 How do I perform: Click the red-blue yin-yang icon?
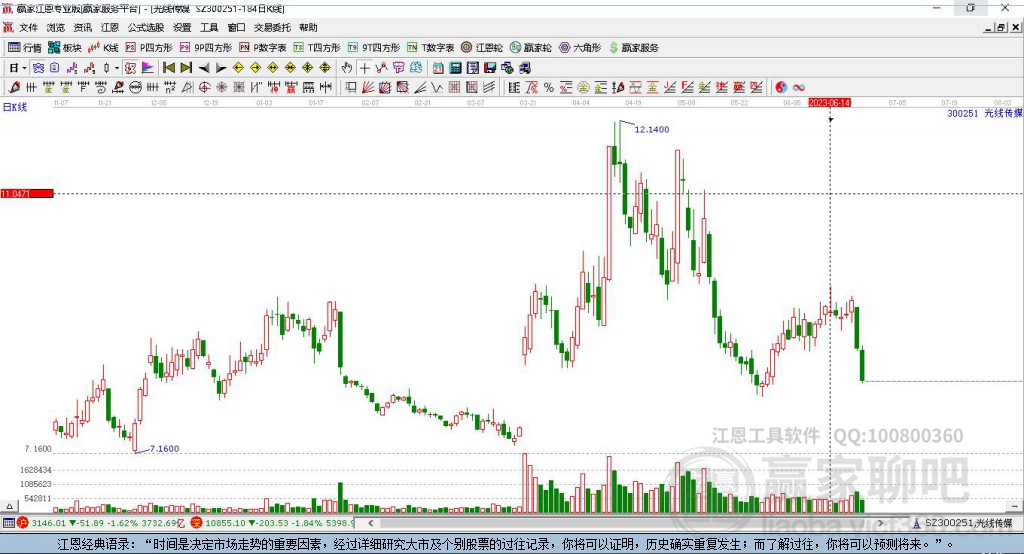[x=781, y=88]
